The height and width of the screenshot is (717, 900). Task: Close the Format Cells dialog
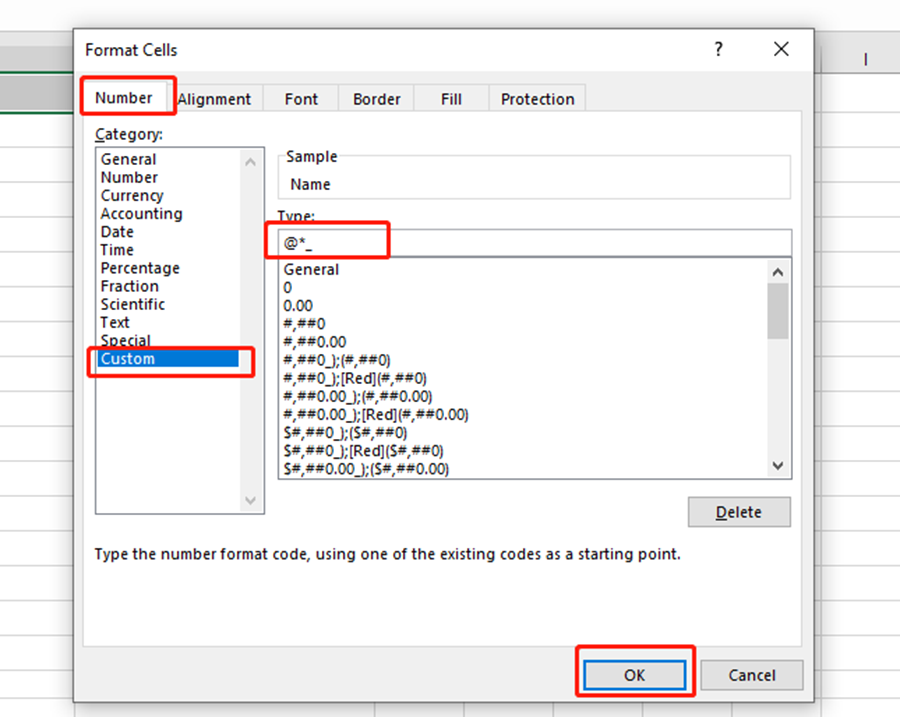(781, 49)
